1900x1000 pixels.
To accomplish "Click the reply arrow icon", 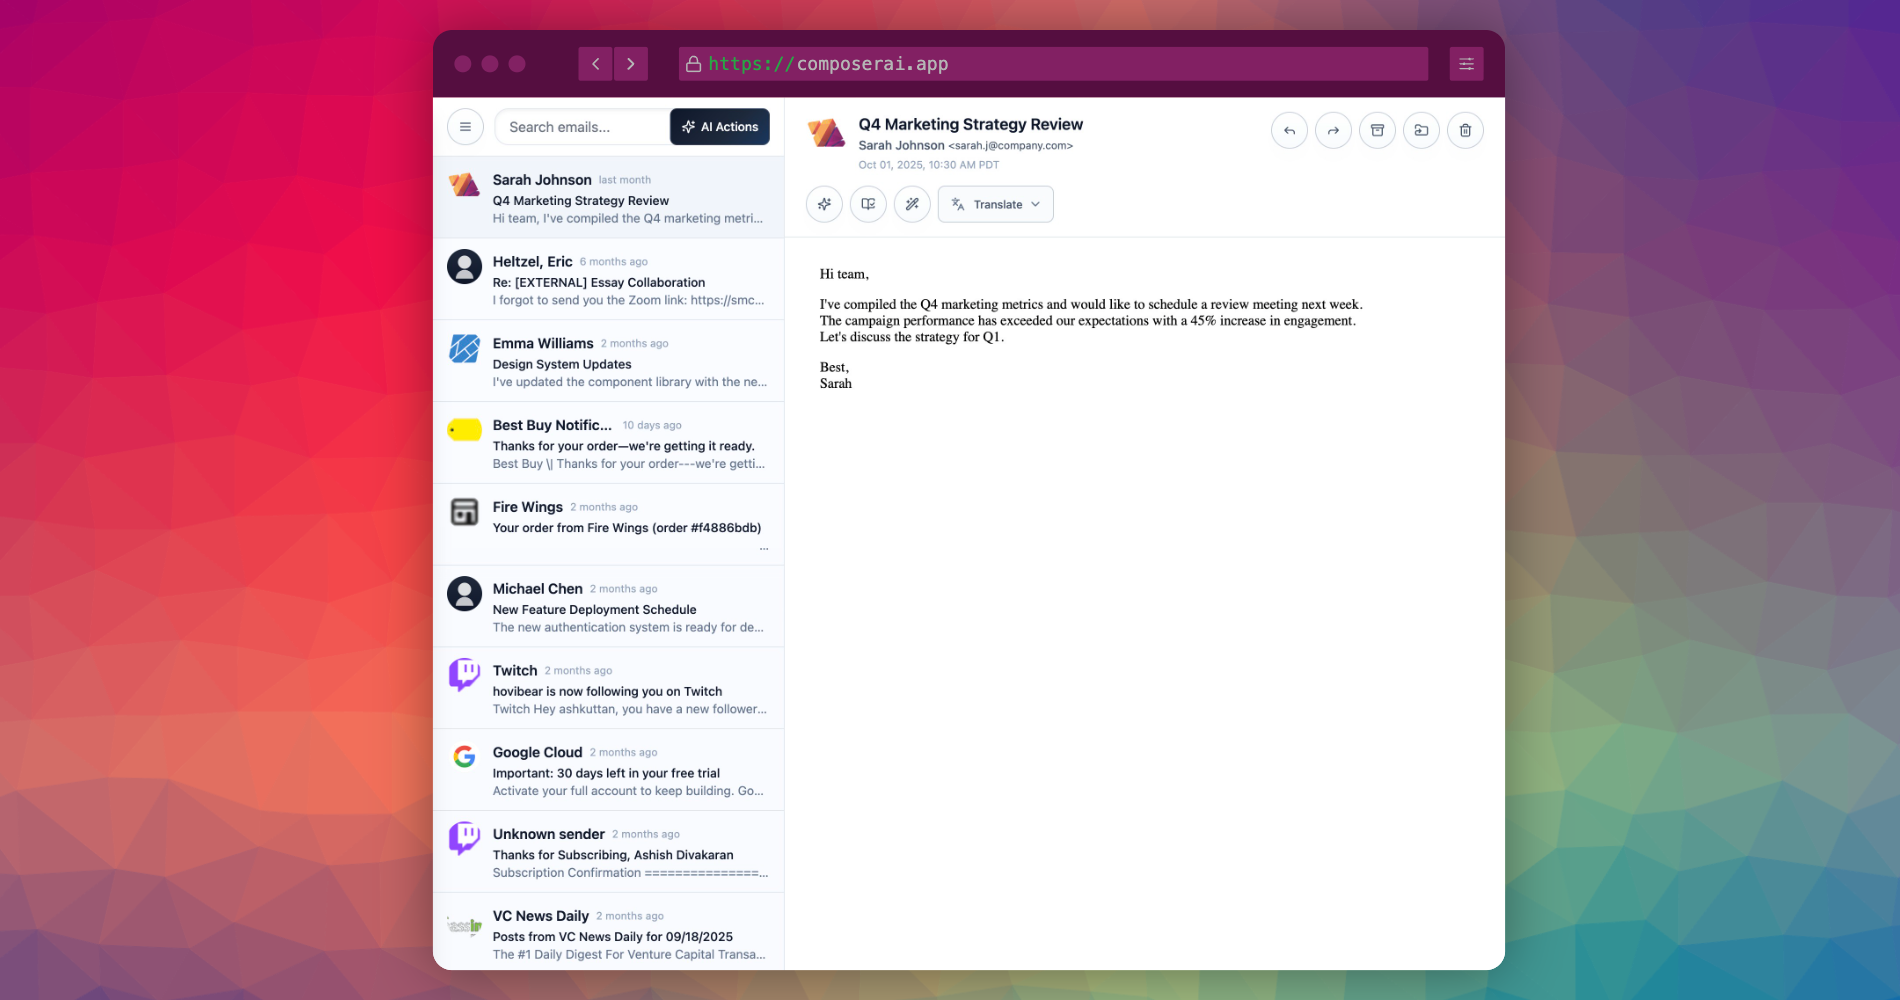I will pos(1289,130).
